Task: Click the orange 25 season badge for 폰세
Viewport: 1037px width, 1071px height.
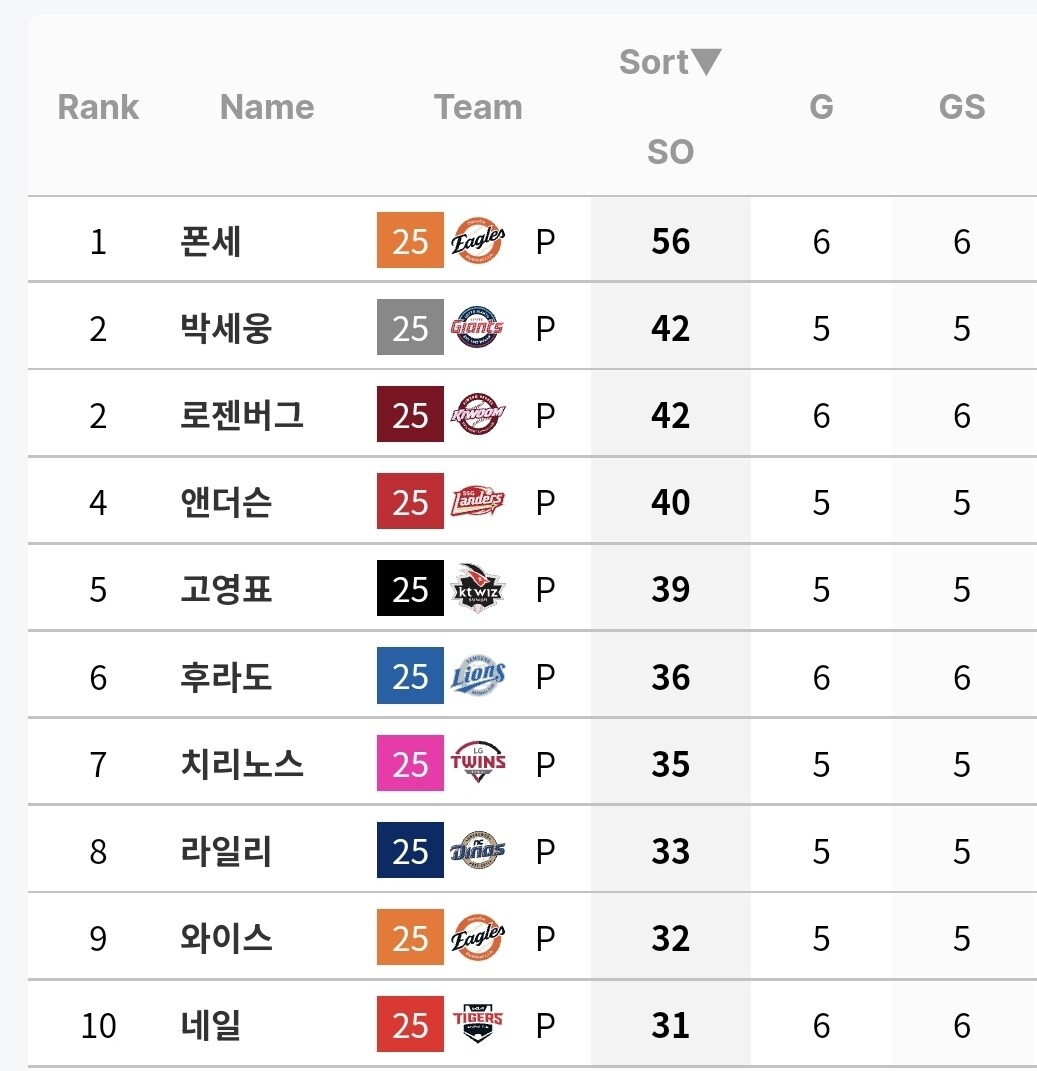Action: (x=410, y=240)
